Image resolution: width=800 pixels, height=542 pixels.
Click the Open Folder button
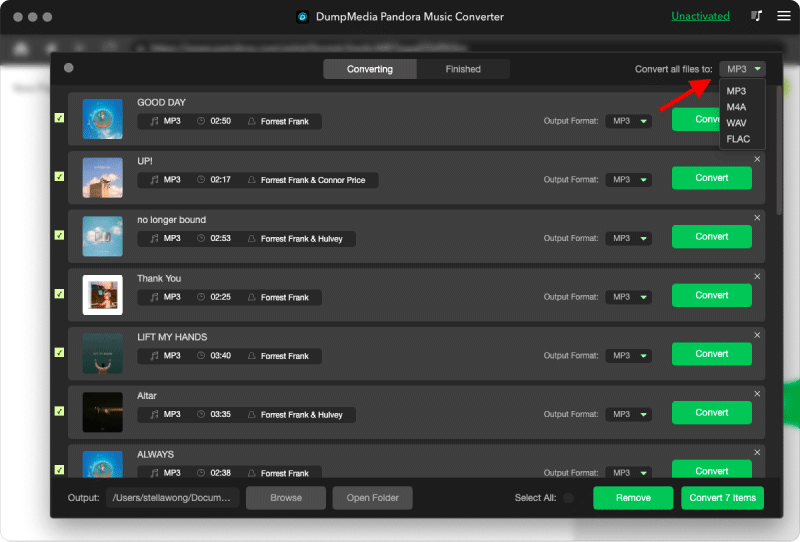coord(372,498)
